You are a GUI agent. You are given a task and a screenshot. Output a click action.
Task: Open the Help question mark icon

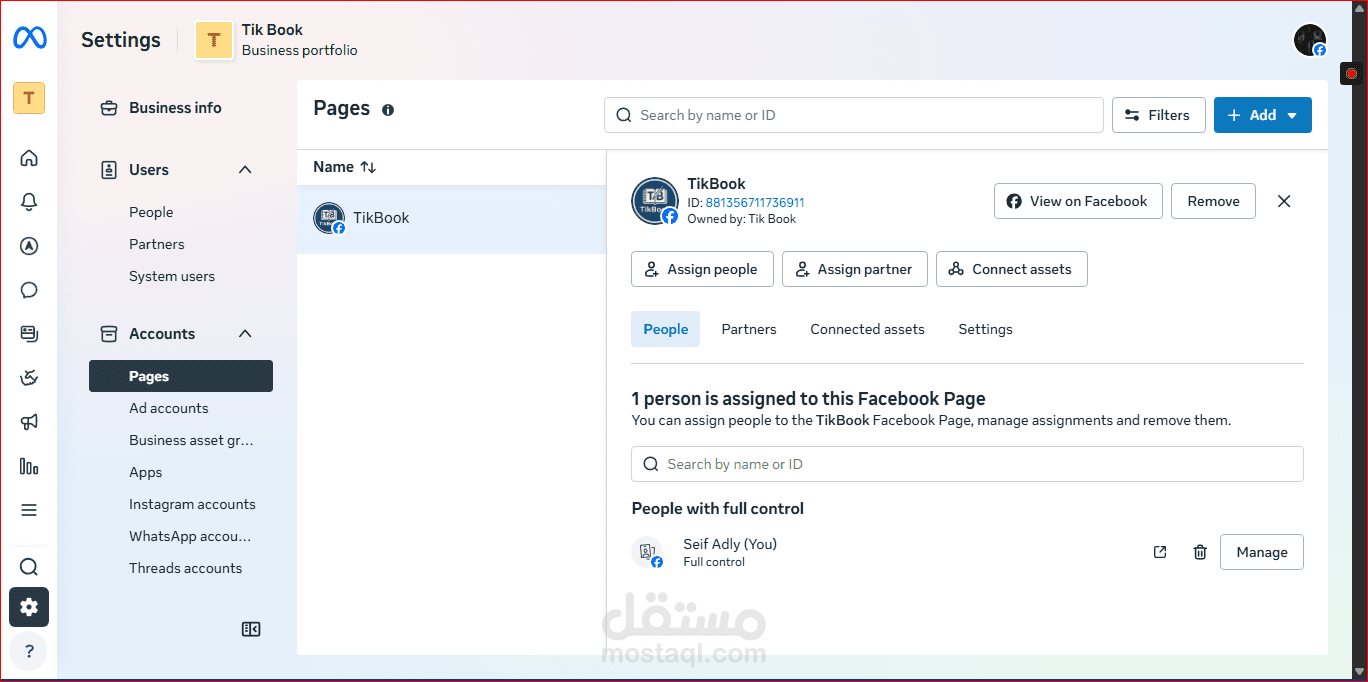pyautogui.click(x=29, y=651)
